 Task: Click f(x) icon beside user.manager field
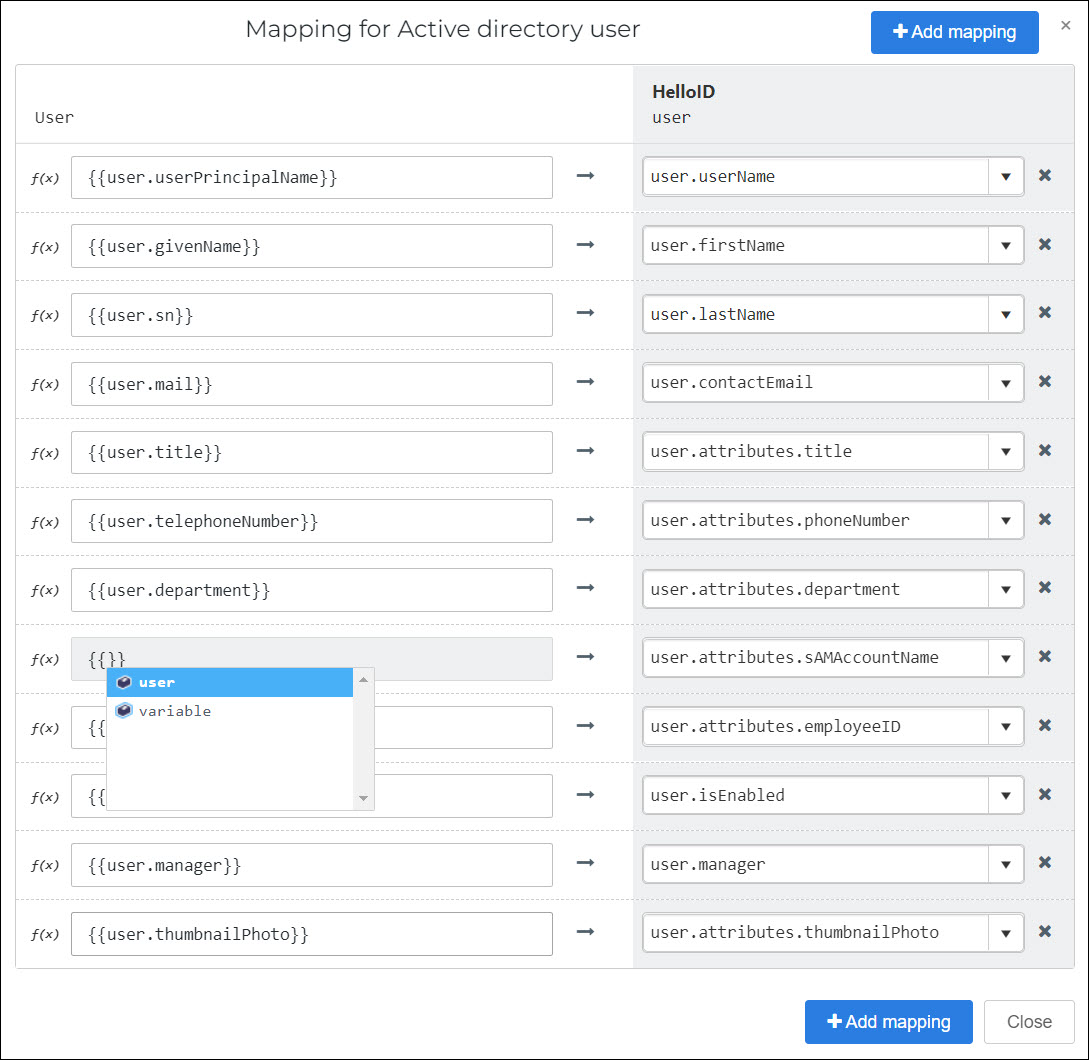point(45,866)
